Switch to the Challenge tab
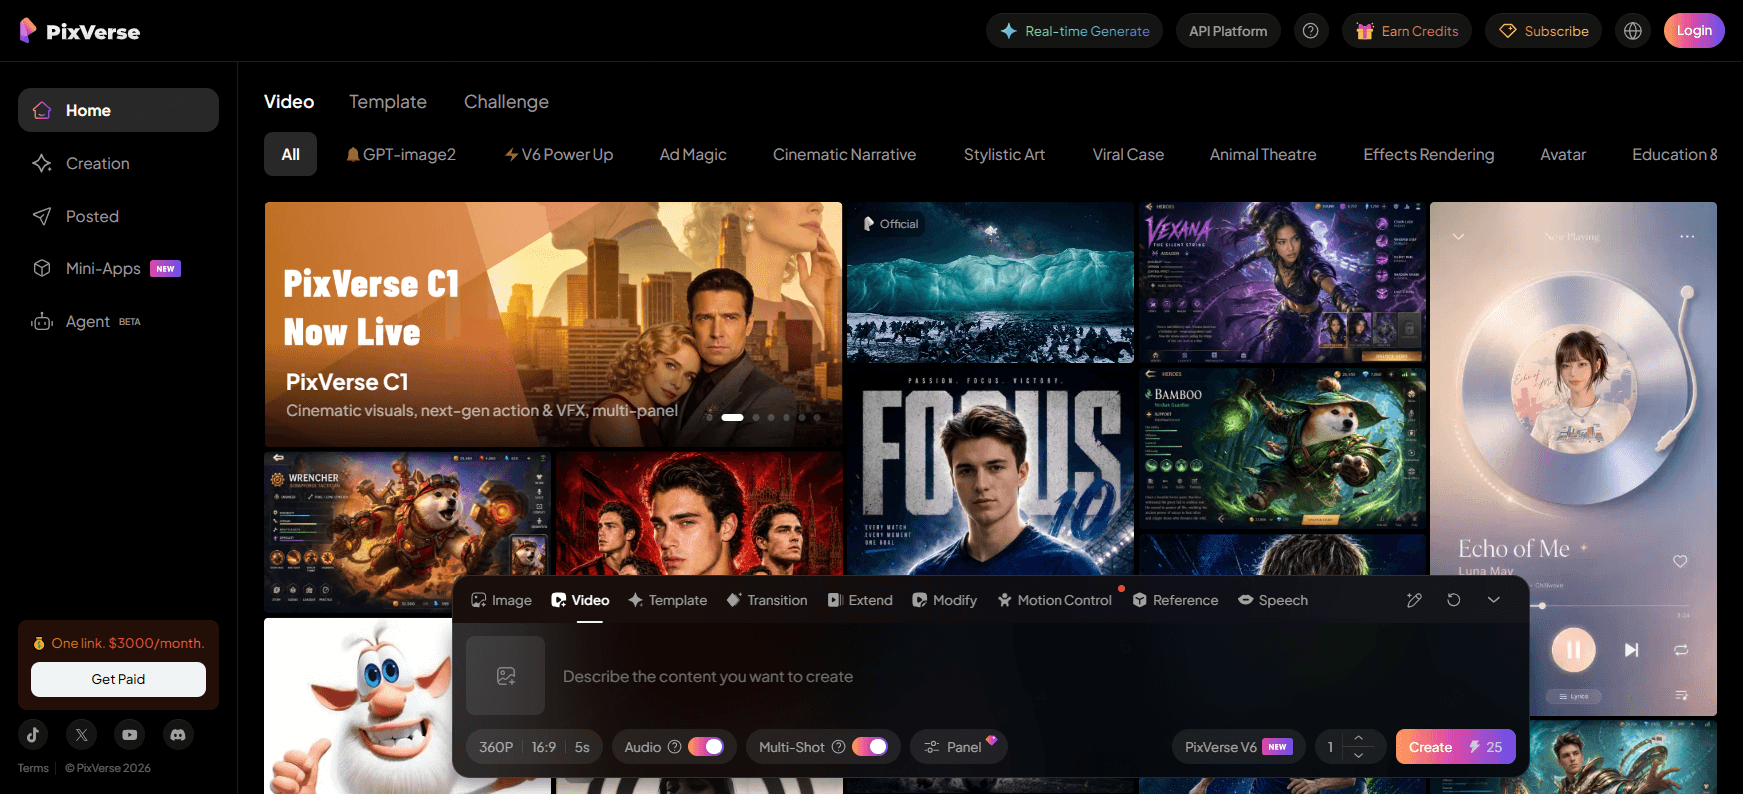The width and height of the screenshot is (1743, 794). click(506, 102)
